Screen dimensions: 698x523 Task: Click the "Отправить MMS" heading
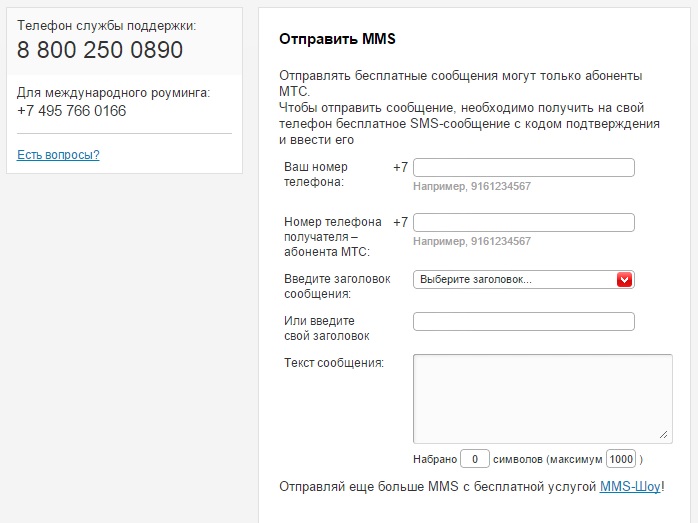tap(337, 40)
